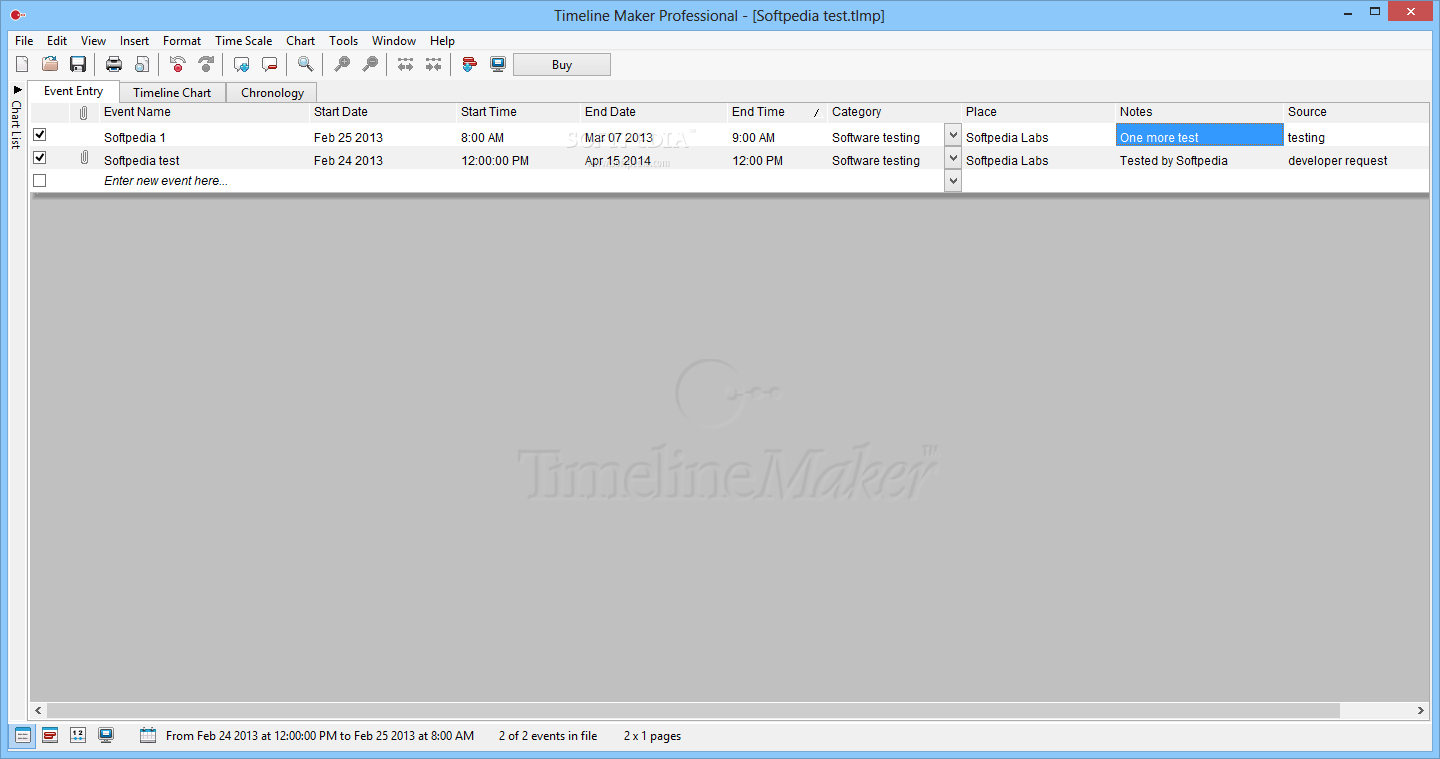Compress the time scale with the inward arrows icon
This screenshot has height=759, width=1440.
coord(433,64)
